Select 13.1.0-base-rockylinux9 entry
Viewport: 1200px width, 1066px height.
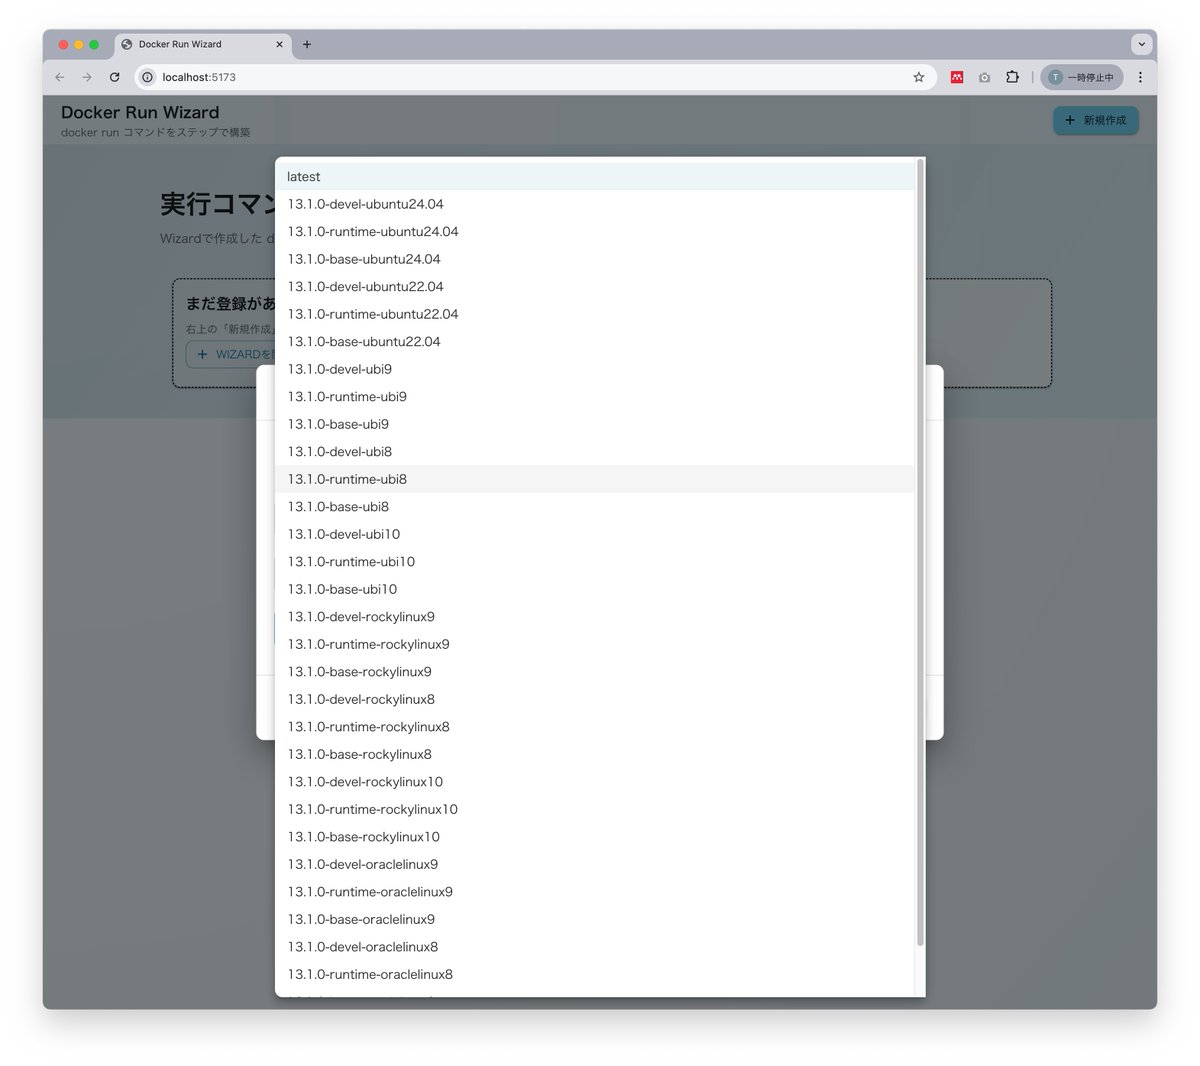(x=595, y=671)
